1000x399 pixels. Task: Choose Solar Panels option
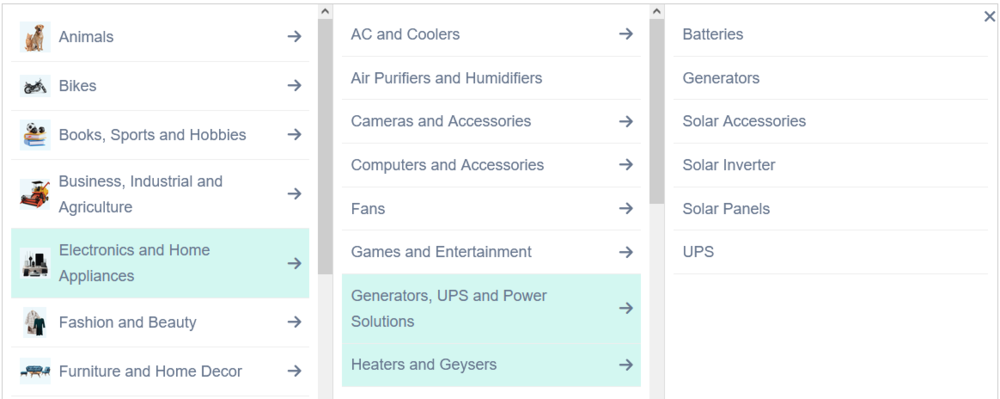726,208
